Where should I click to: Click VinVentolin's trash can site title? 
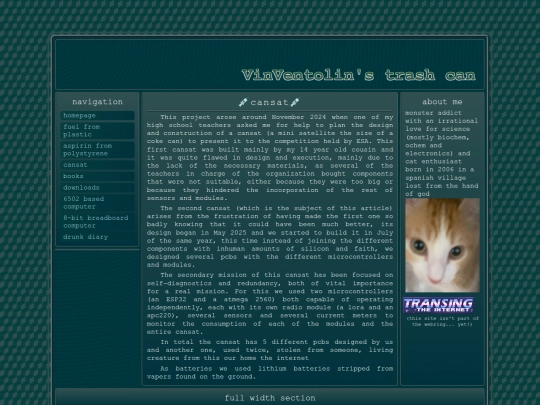point(359,75)
